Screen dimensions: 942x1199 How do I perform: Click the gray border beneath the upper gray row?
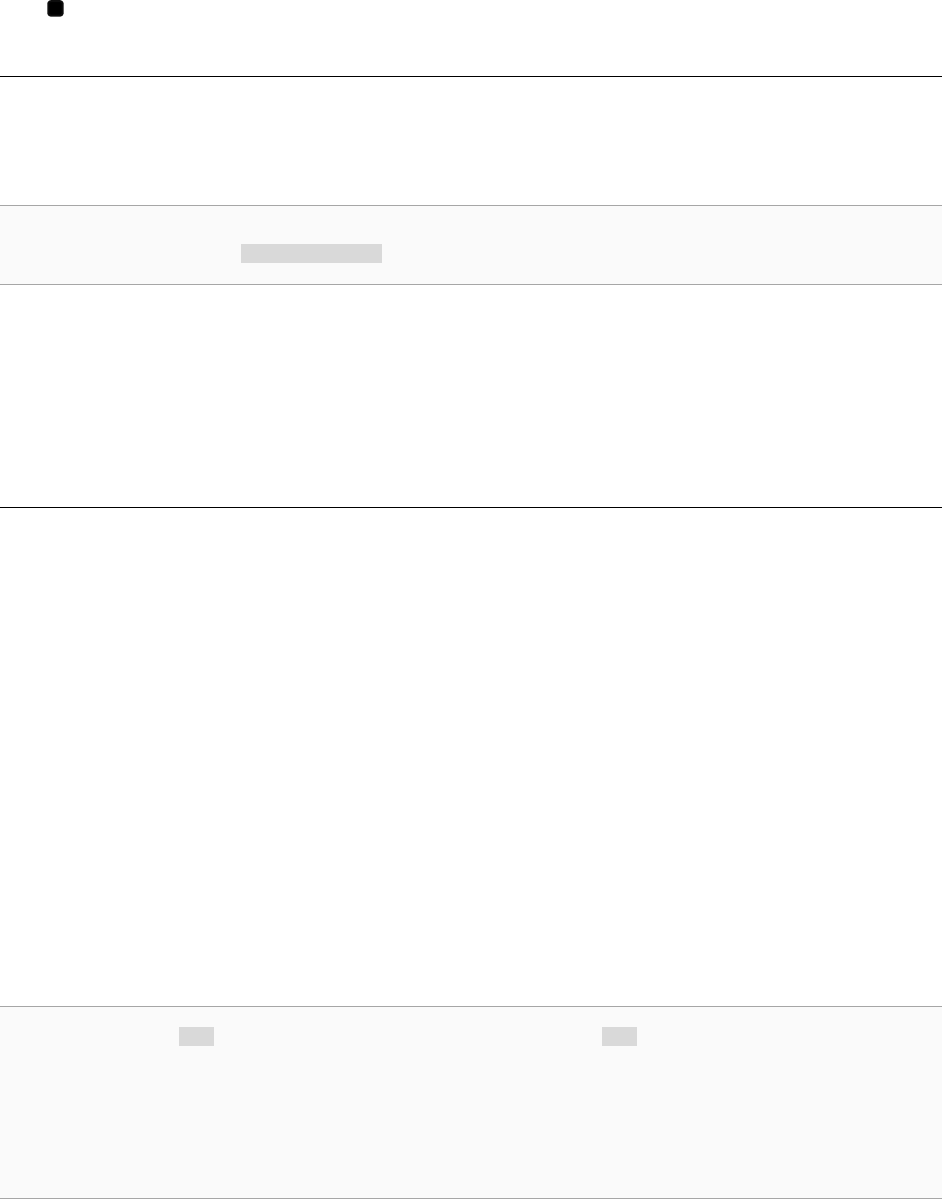point(471,284)
